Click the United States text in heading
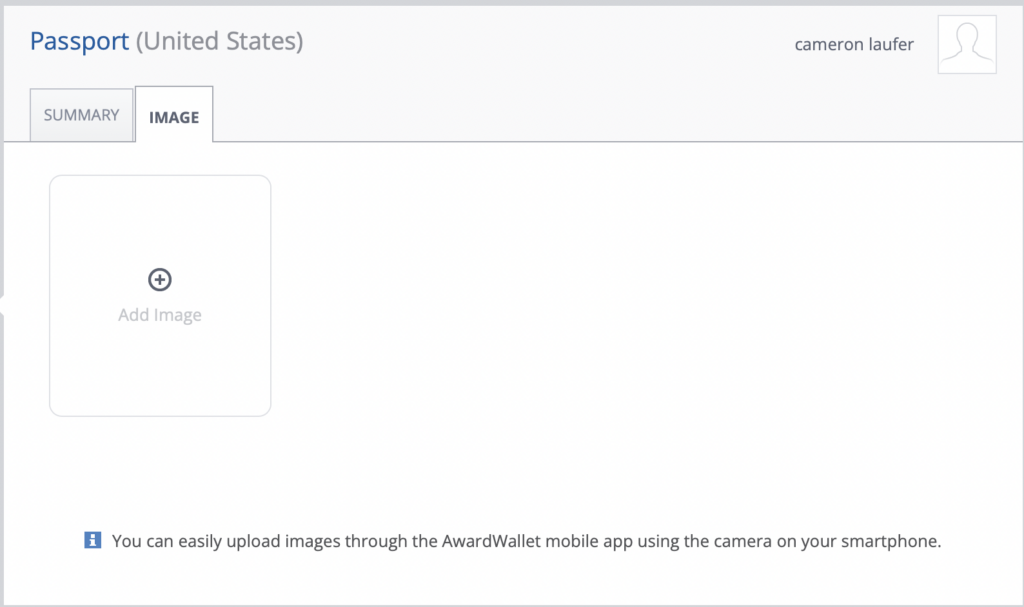Image resolution: width=1024 pixels, height=607 pixels. coord(219,41)
